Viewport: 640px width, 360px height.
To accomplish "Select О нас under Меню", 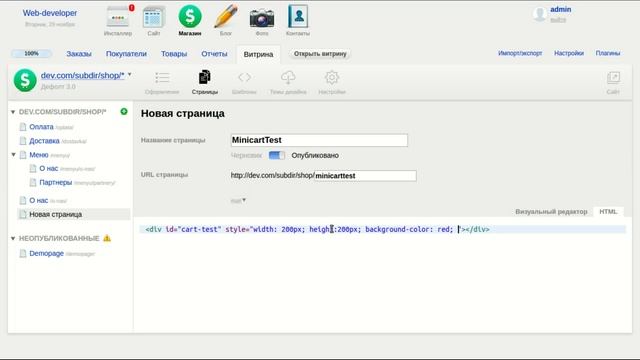I will [x=49, y=169].
